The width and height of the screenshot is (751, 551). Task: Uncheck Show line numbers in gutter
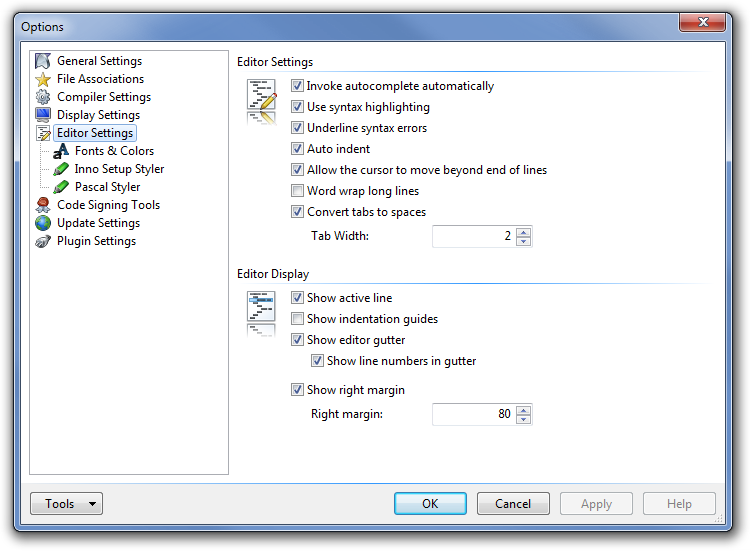(317, 361)
